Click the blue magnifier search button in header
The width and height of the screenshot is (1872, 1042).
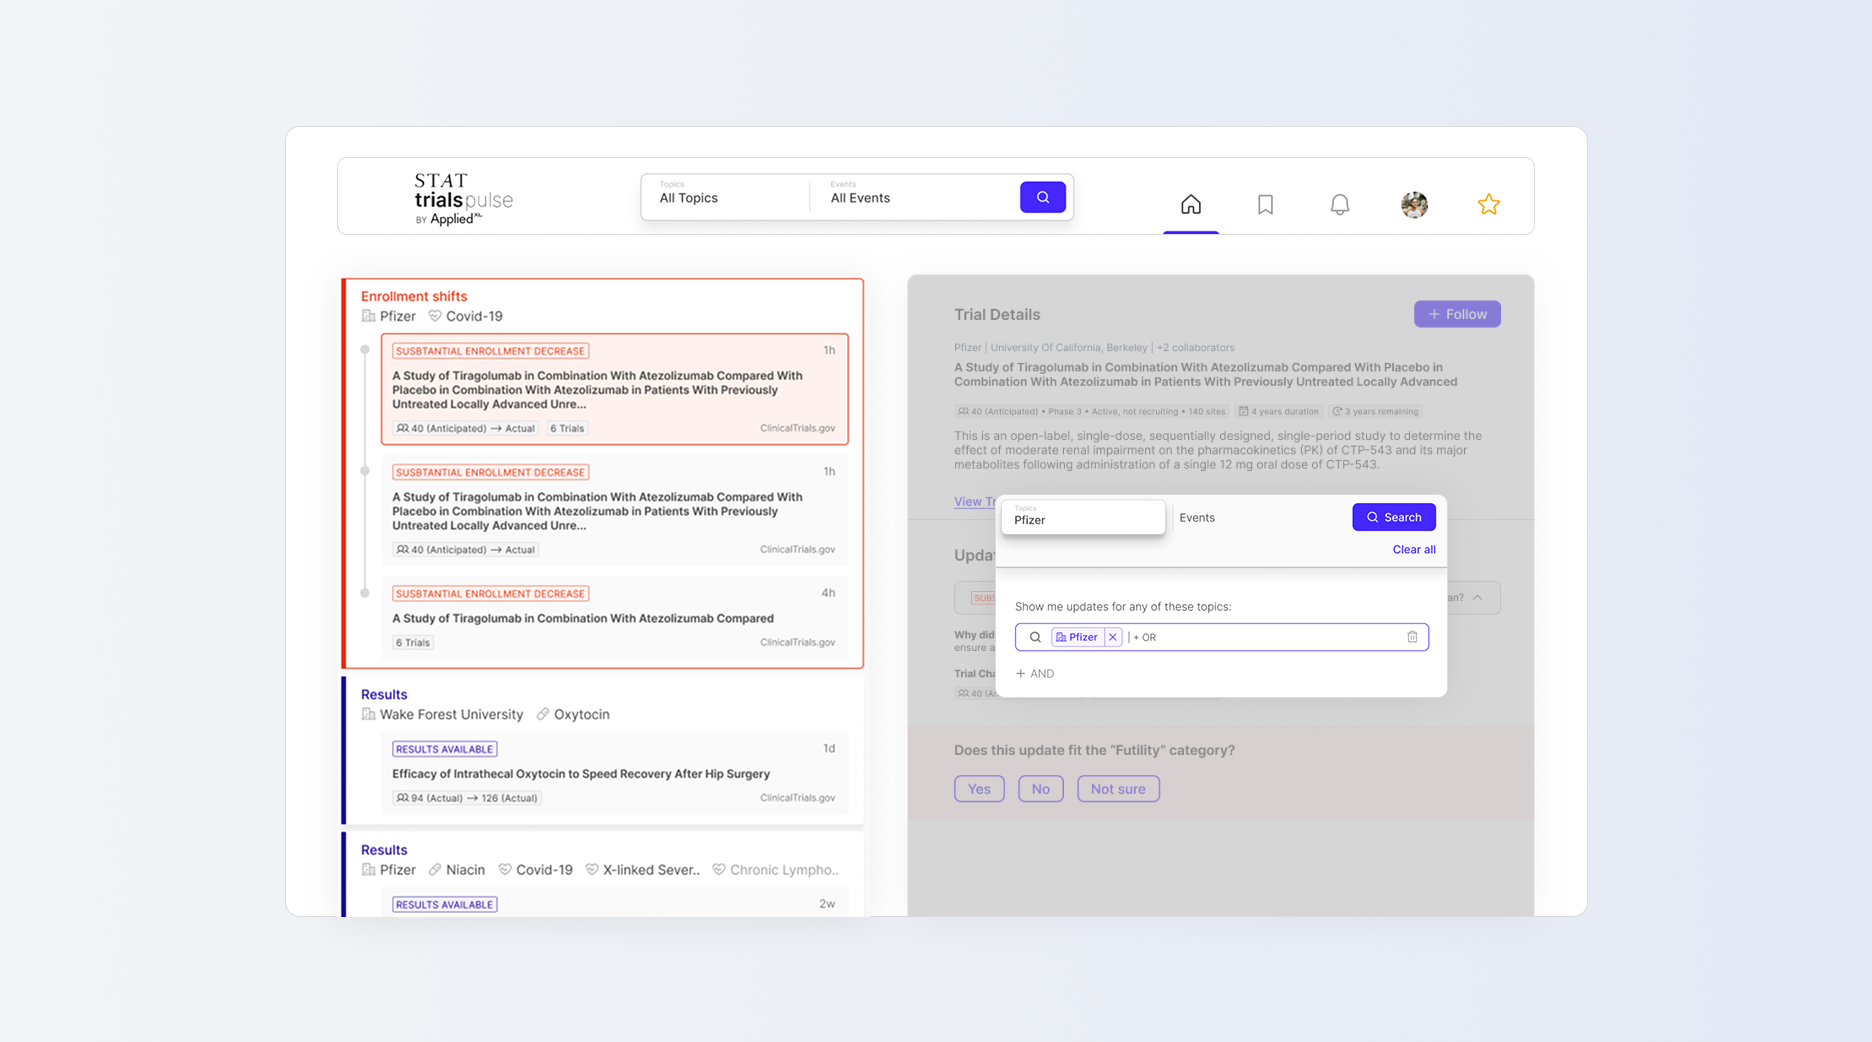(1042, 197)
